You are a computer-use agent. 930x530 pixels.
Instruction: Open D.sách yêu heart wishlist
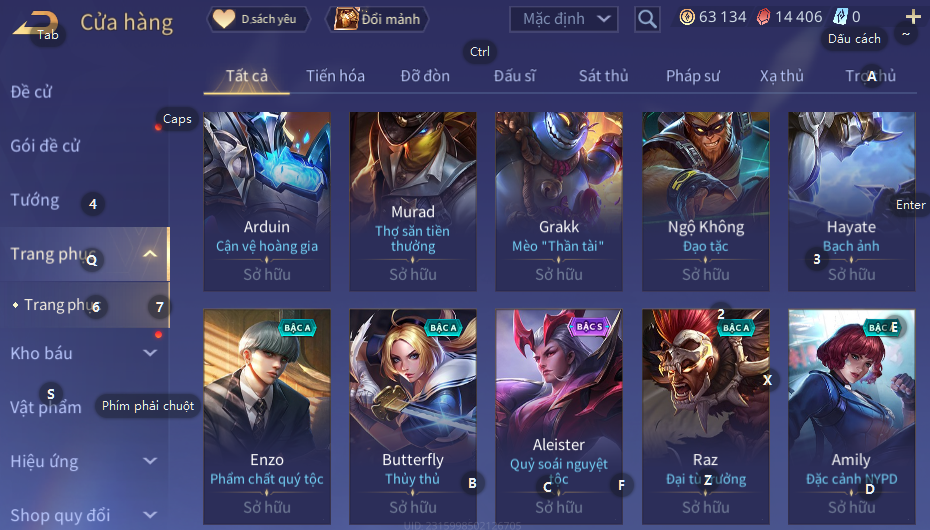coord(259,19)
